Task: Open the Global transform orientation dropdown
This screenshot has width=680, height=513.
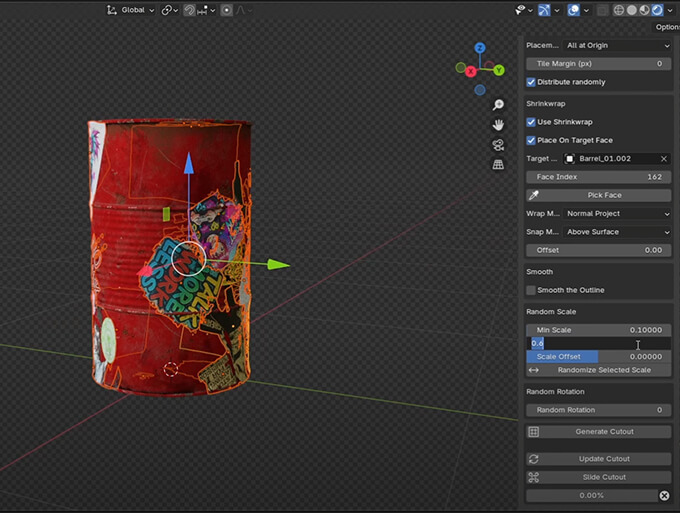Action: 131,10
